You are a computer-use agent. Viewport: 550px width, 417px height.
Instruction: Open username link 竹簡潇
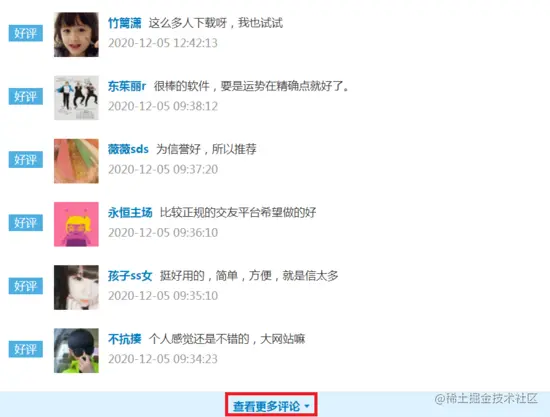click(x=125, y=23)
